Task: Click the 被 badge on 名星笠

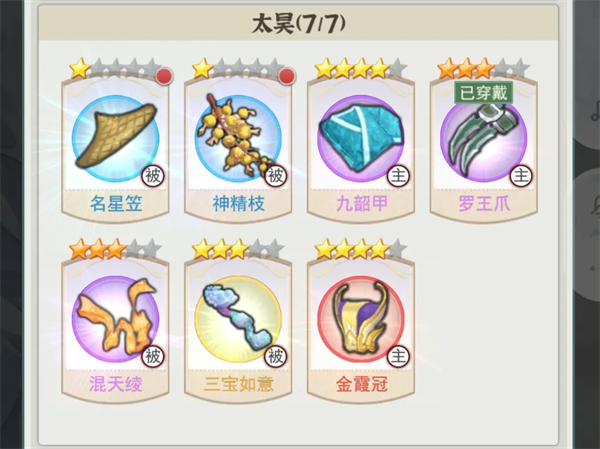Action: coord(153,176)
